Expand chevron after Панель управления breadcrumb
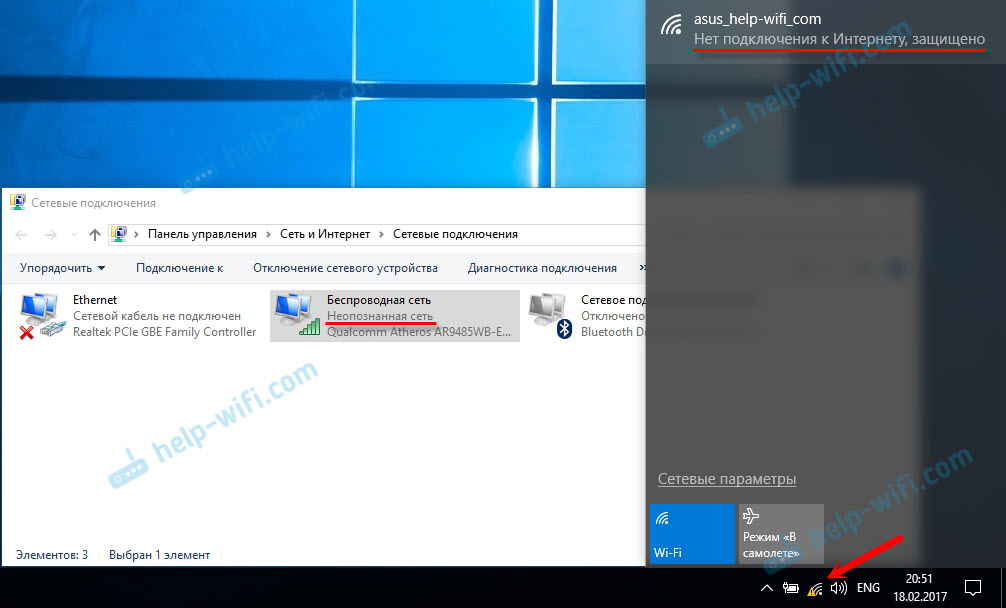Screen dimensions: 1006x608 coord(268,235)
